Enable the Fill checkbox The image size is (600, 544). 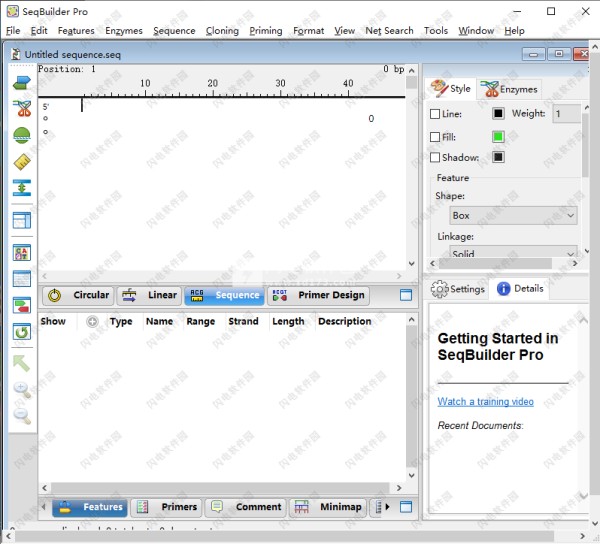[x=435, y=137]
